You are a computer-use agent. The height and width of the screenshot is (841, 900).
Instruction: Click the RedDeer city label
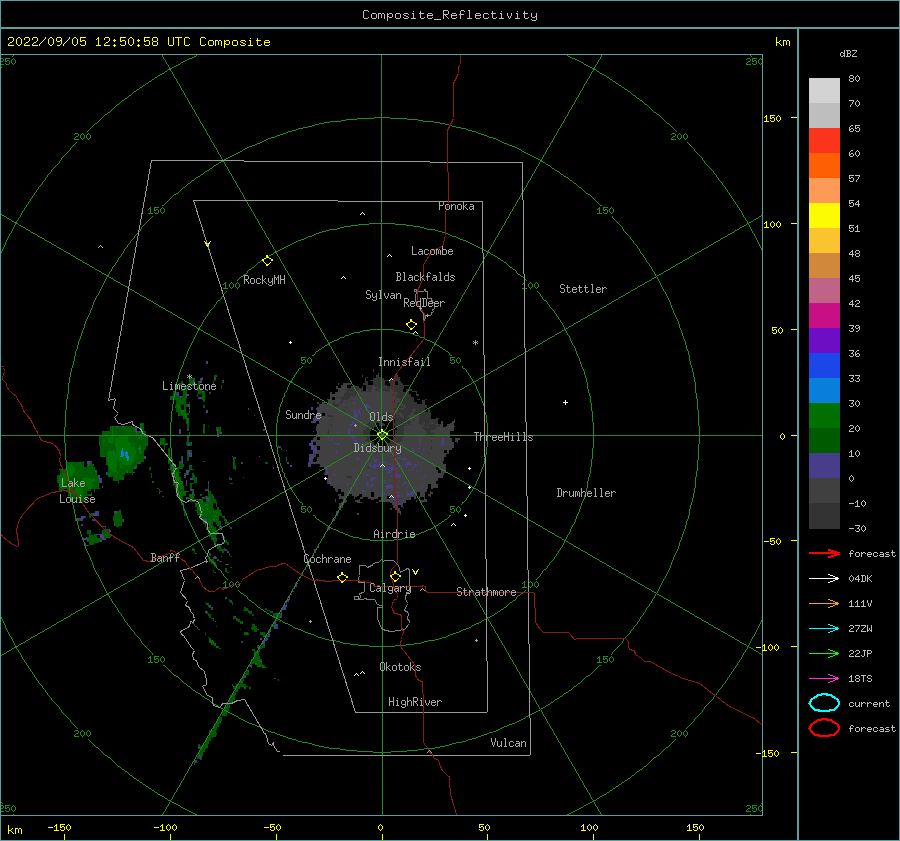point(424,303)
